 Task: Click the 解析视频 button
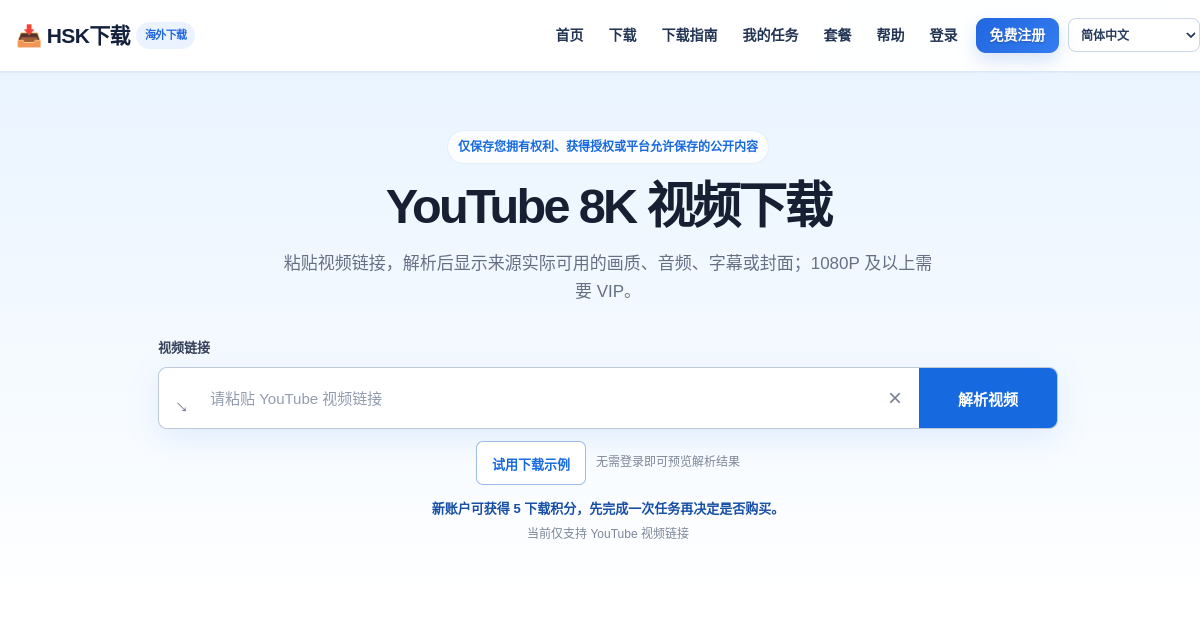click(x=988, y=399)
